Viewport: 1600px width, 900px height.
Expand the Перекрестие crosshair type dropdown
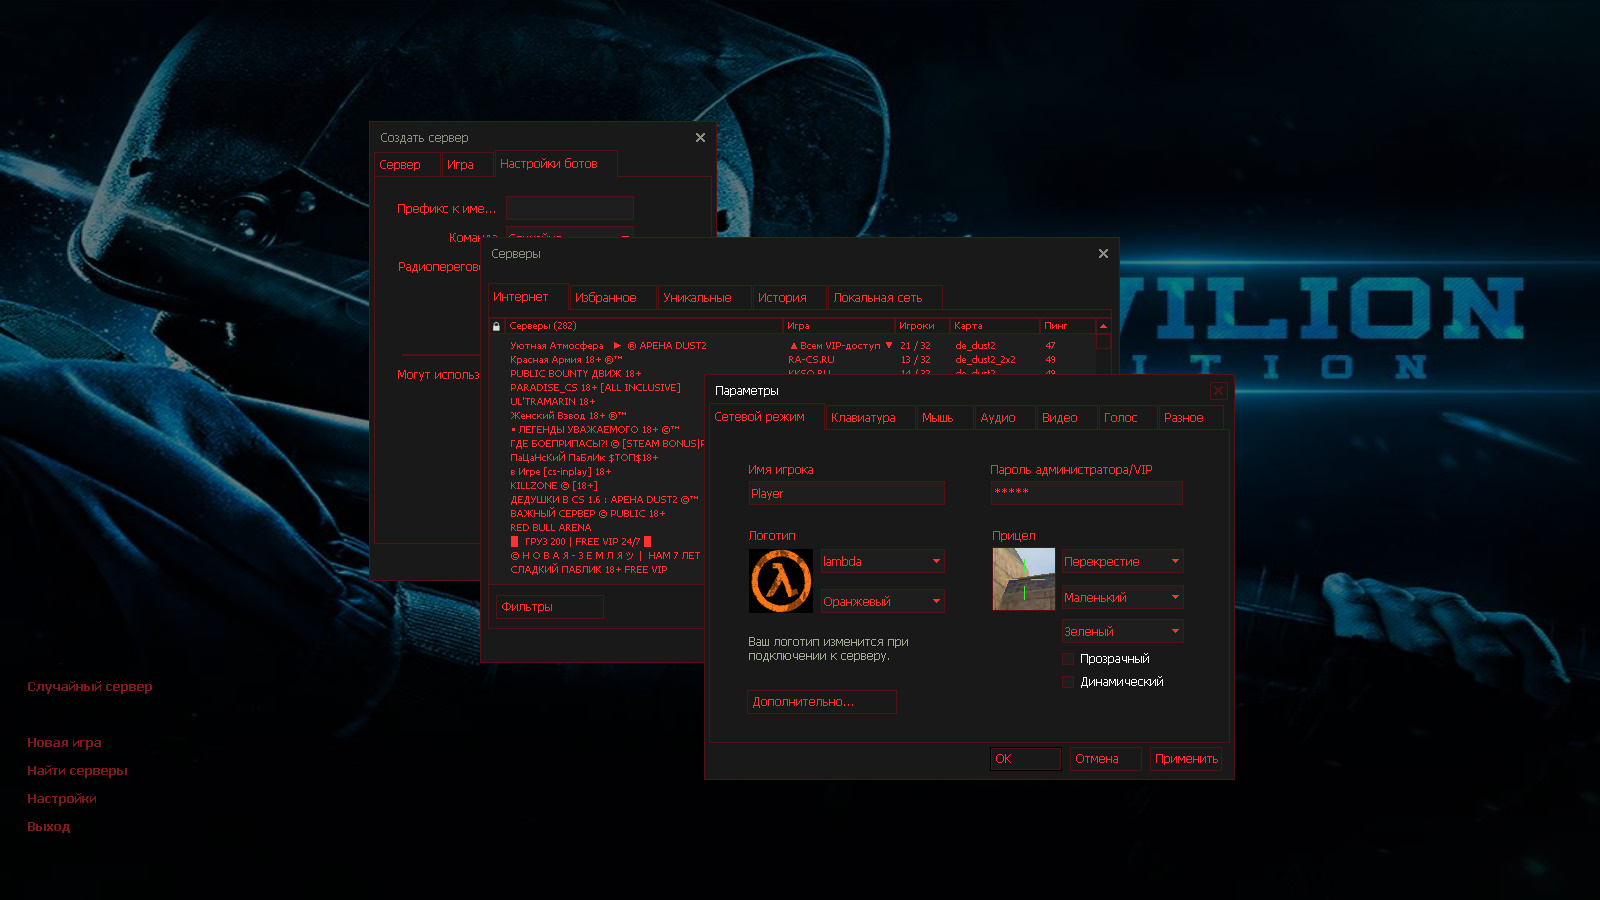pos(1122,562)
